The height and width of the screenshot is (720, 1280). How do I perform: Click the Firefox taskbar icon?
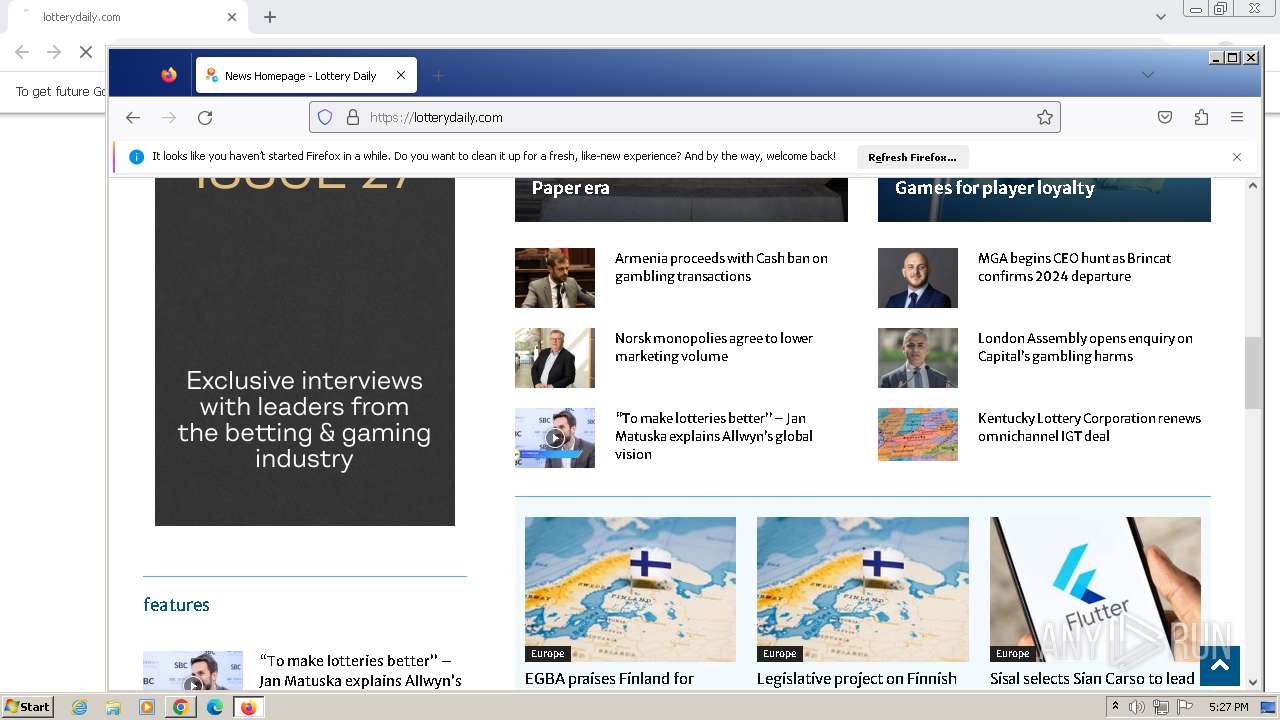point(248,707)
